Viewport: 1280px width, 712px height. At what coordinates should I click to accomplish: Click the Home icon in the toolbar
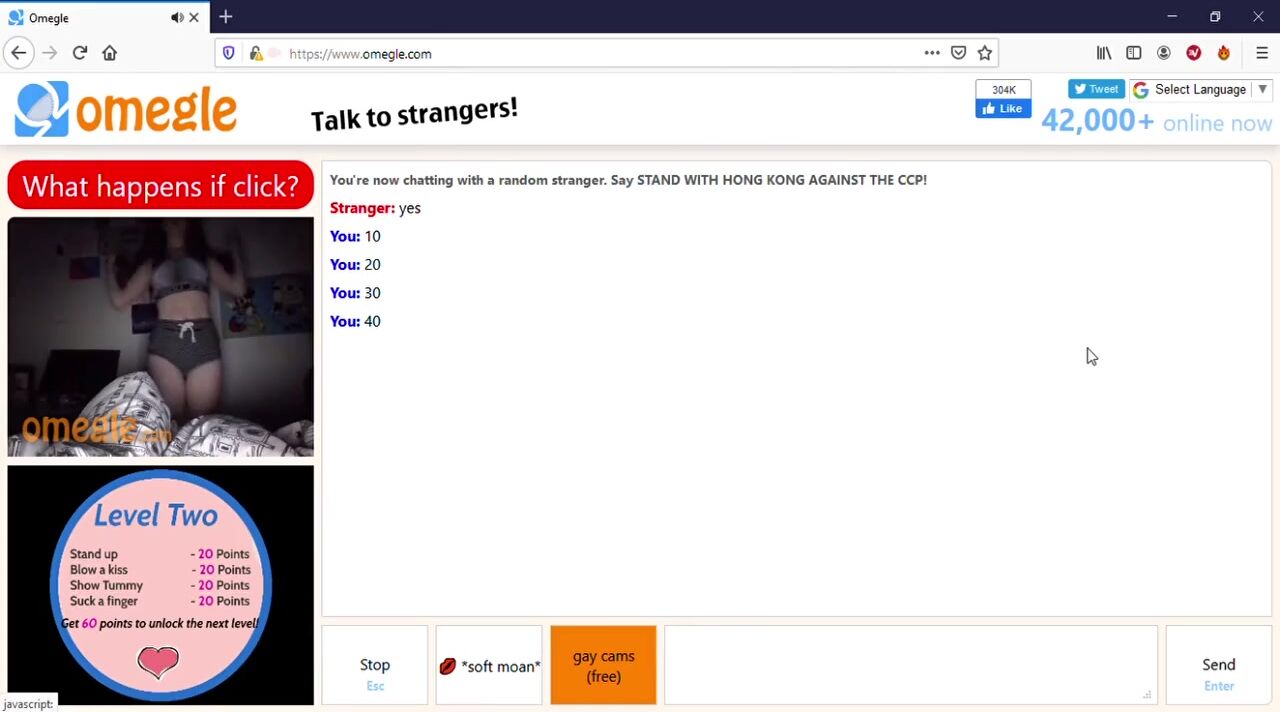click(x=110, y=53)
